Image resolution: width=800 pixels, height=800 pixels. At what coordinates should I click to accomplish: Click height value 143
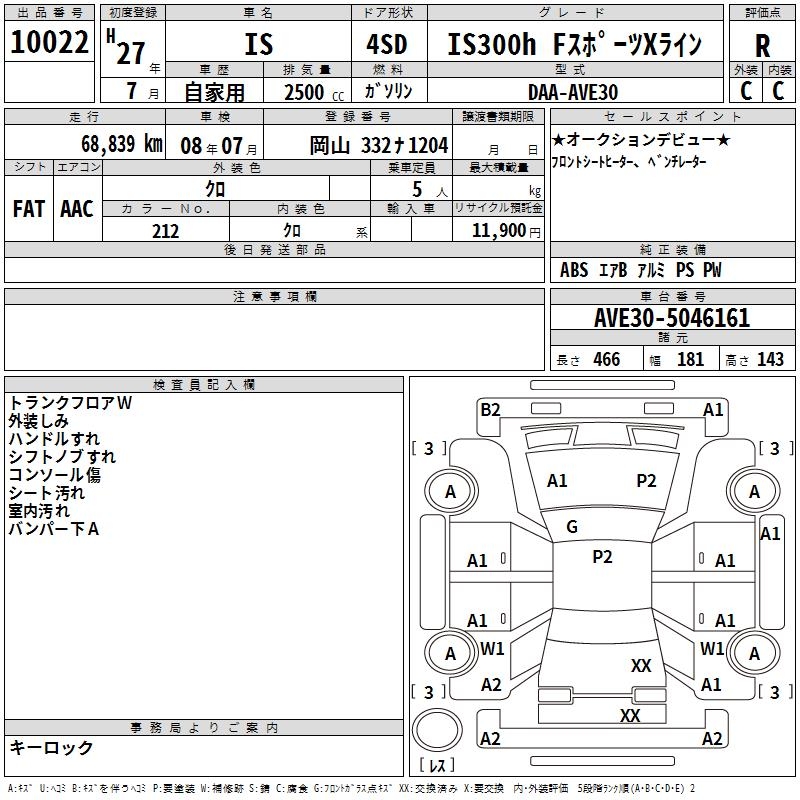pos(770,359)
